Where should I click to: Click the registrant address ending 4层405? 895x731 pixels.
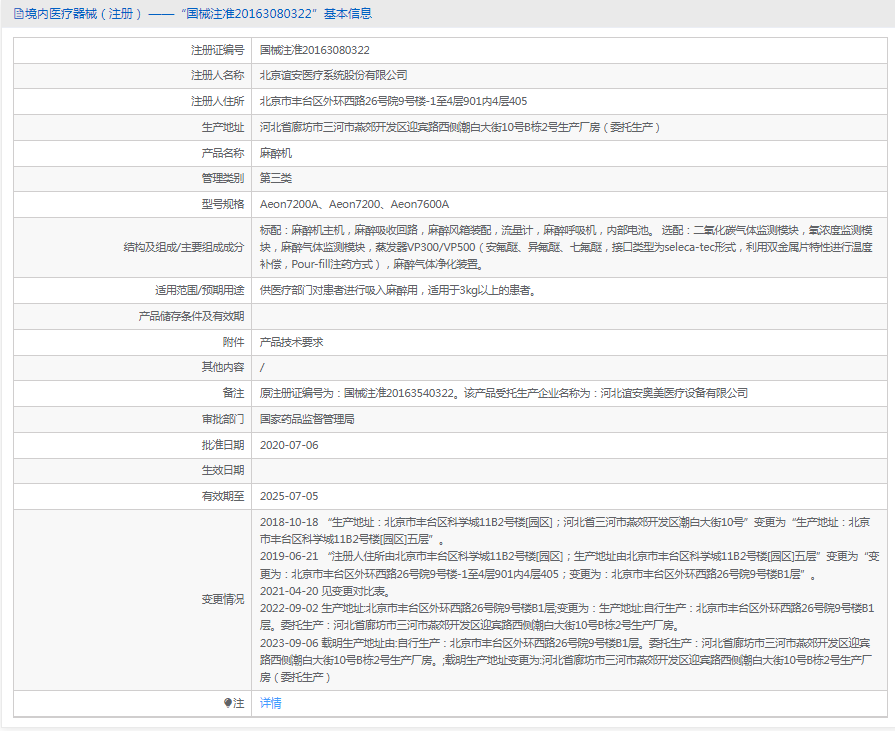[x=393, y=102]
